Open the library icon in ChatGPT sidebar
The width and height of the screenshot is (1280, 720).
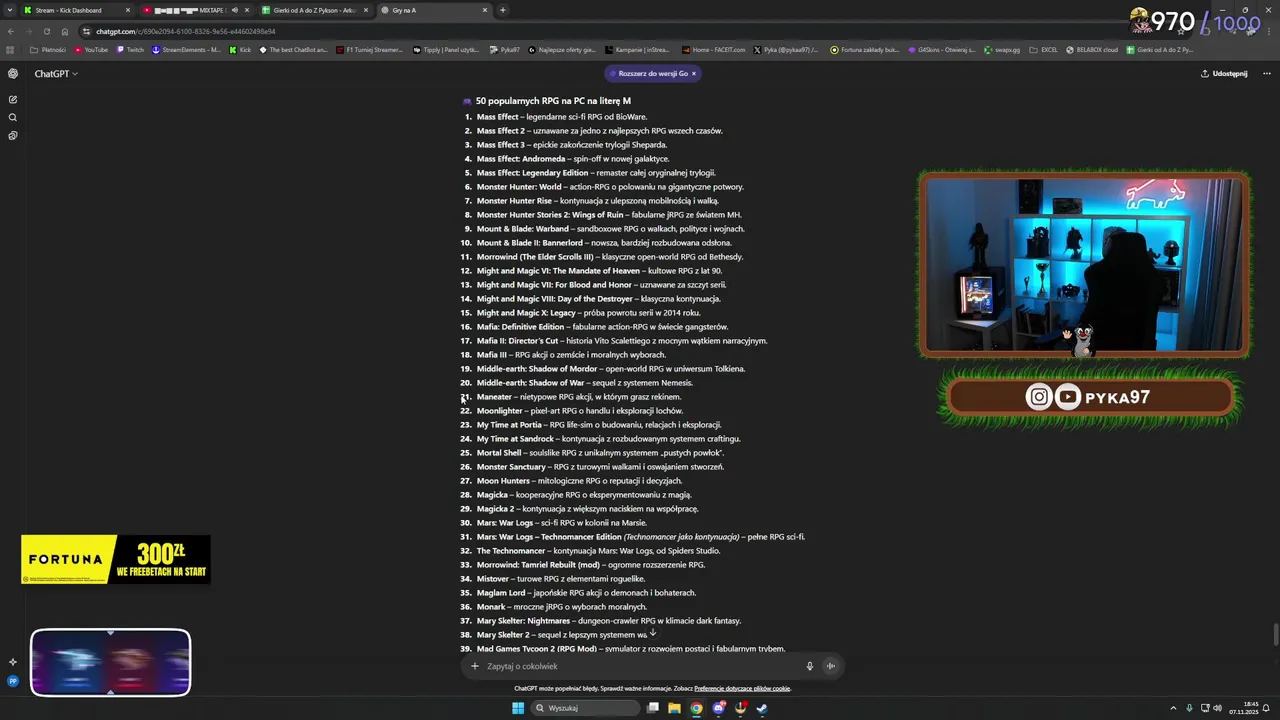tap(13, 135)
